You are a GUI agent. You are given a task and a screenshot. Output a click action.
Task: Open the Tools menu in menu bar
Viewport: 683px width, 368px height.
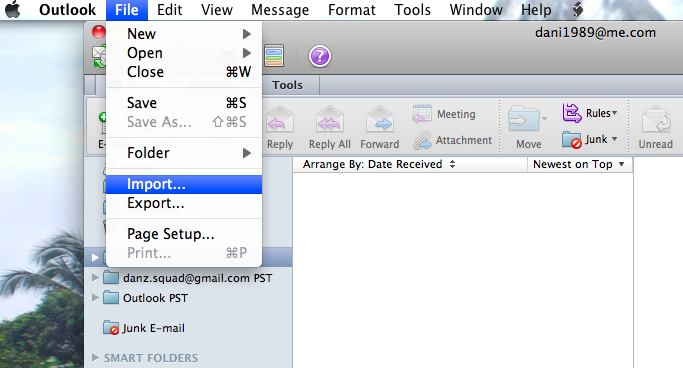pos(412,10)
